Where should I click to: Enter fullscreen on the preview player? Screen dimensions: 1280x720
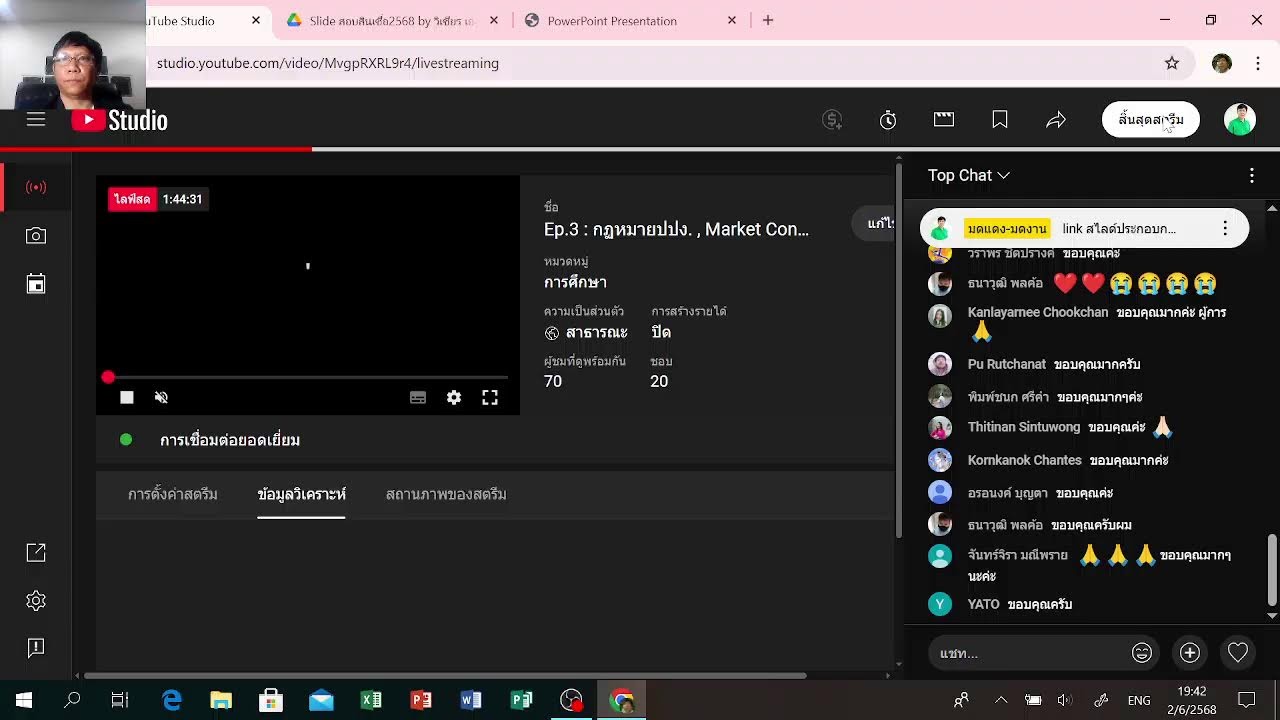point(490,398)
